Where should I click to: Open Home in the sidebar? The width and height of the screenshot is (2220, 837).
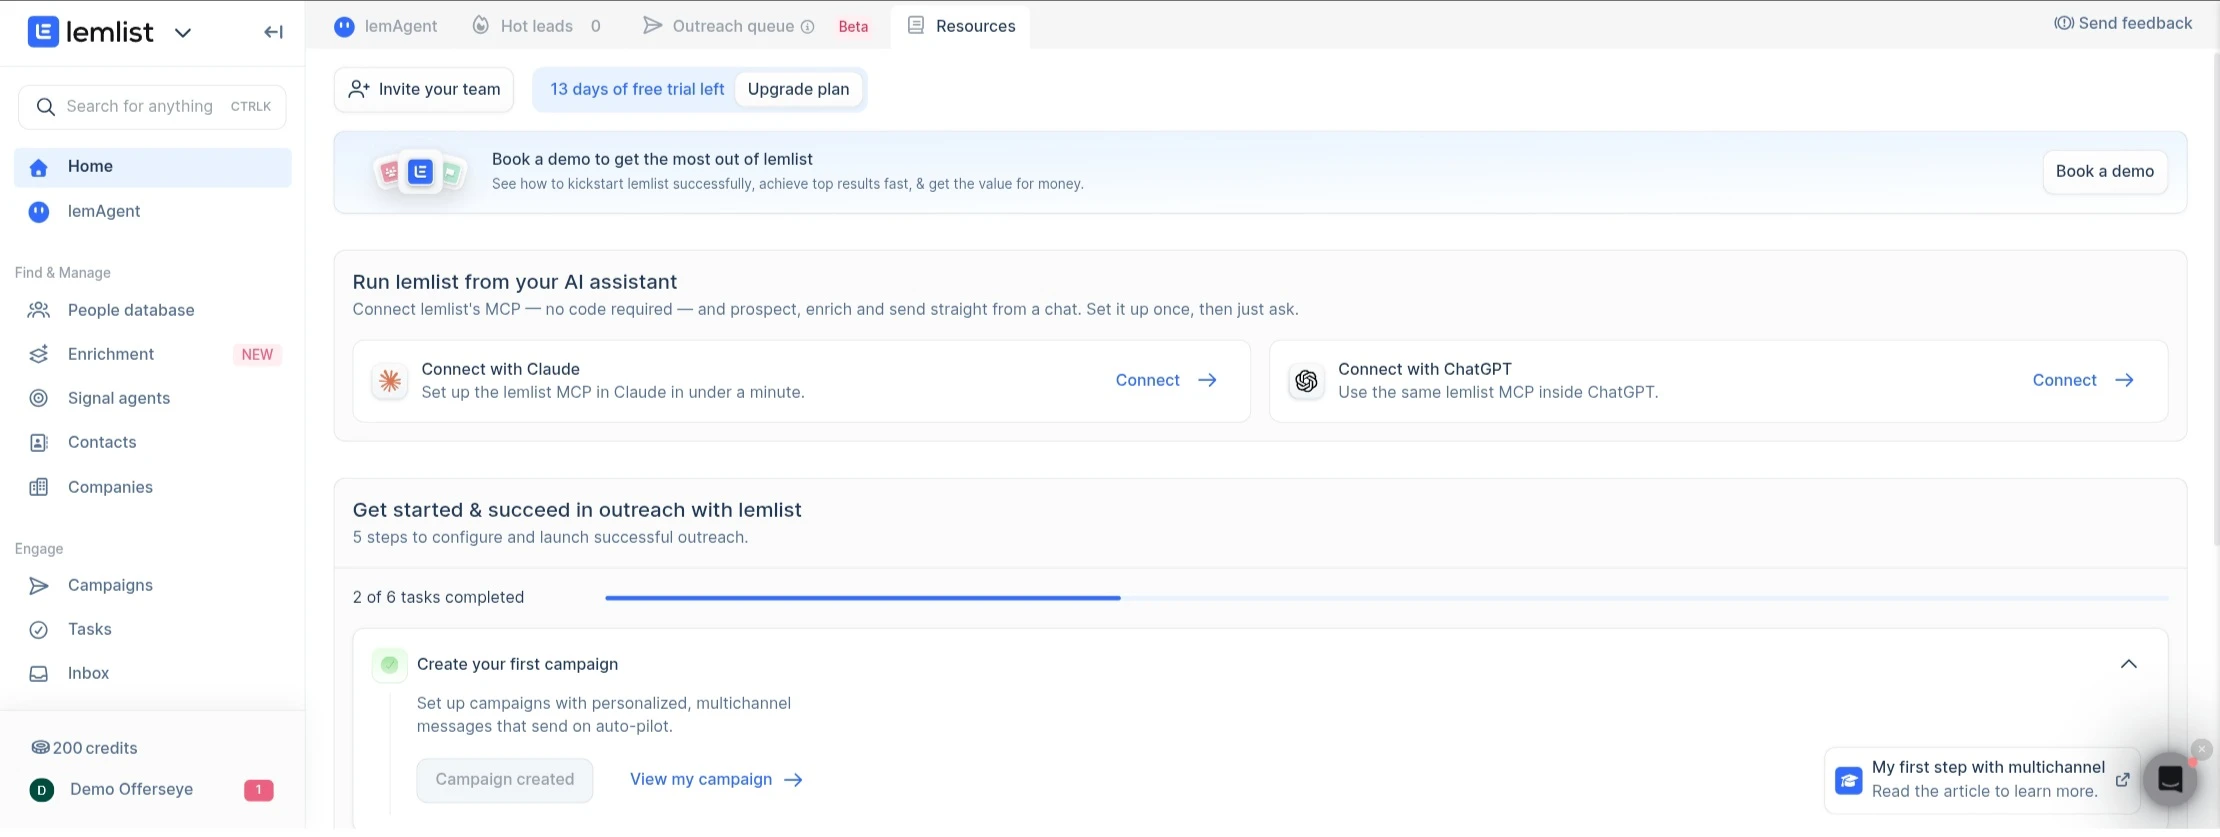pos(153,167)
